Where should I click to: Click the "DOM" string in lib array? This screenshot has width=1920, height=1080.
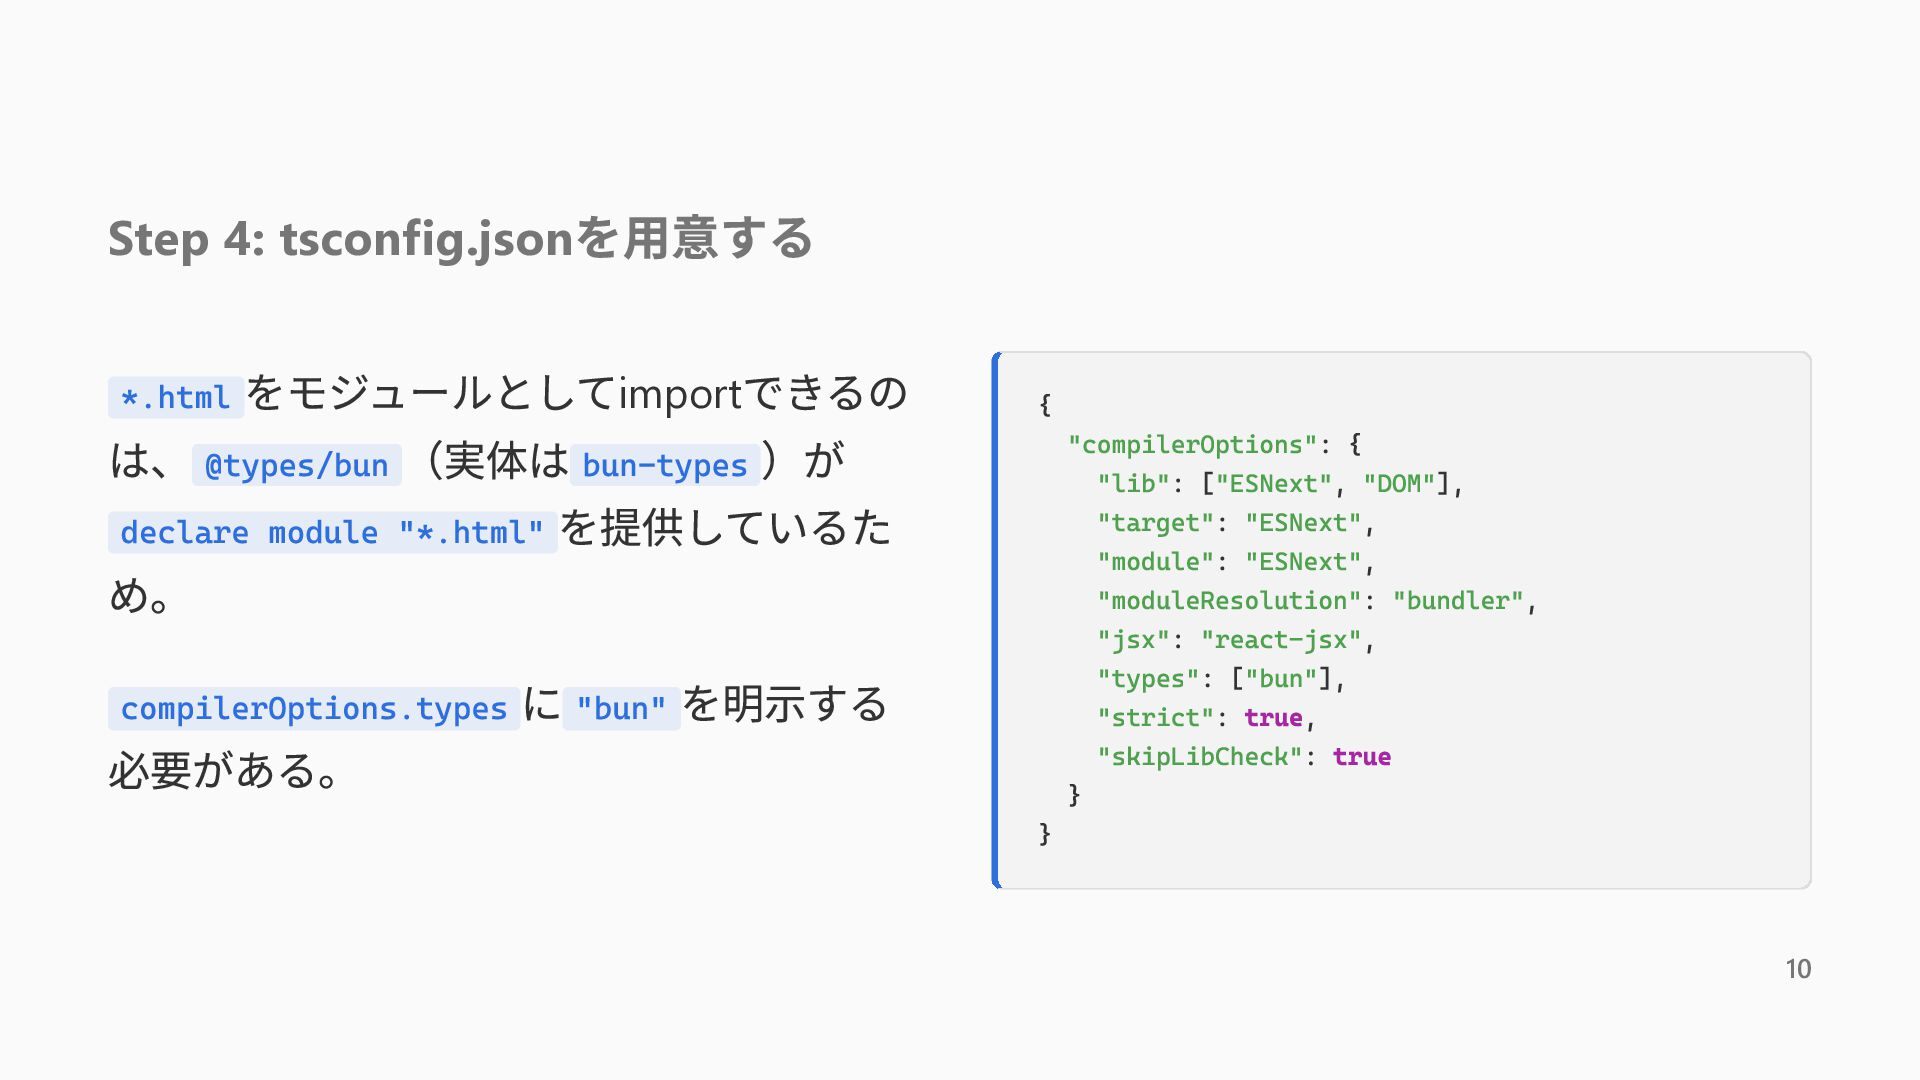(1399, 484)
